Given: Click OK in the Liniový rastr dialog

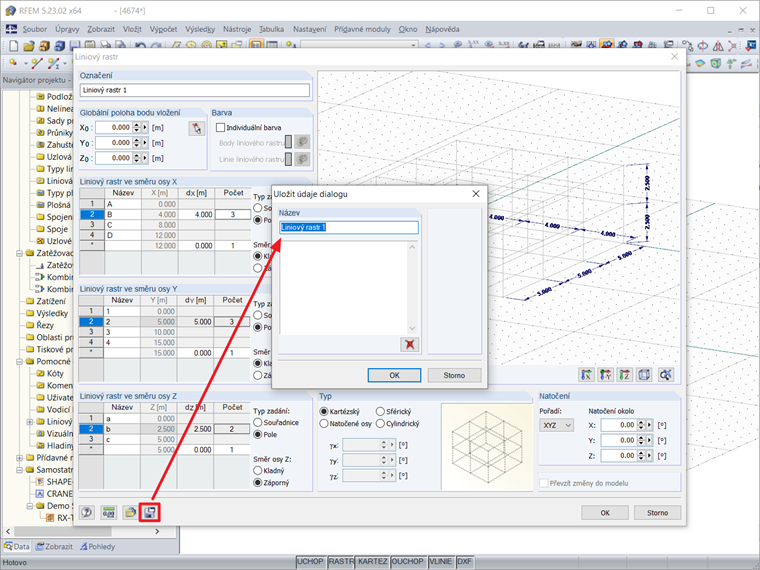Looking at the screenshot, I should coord(605,512).
